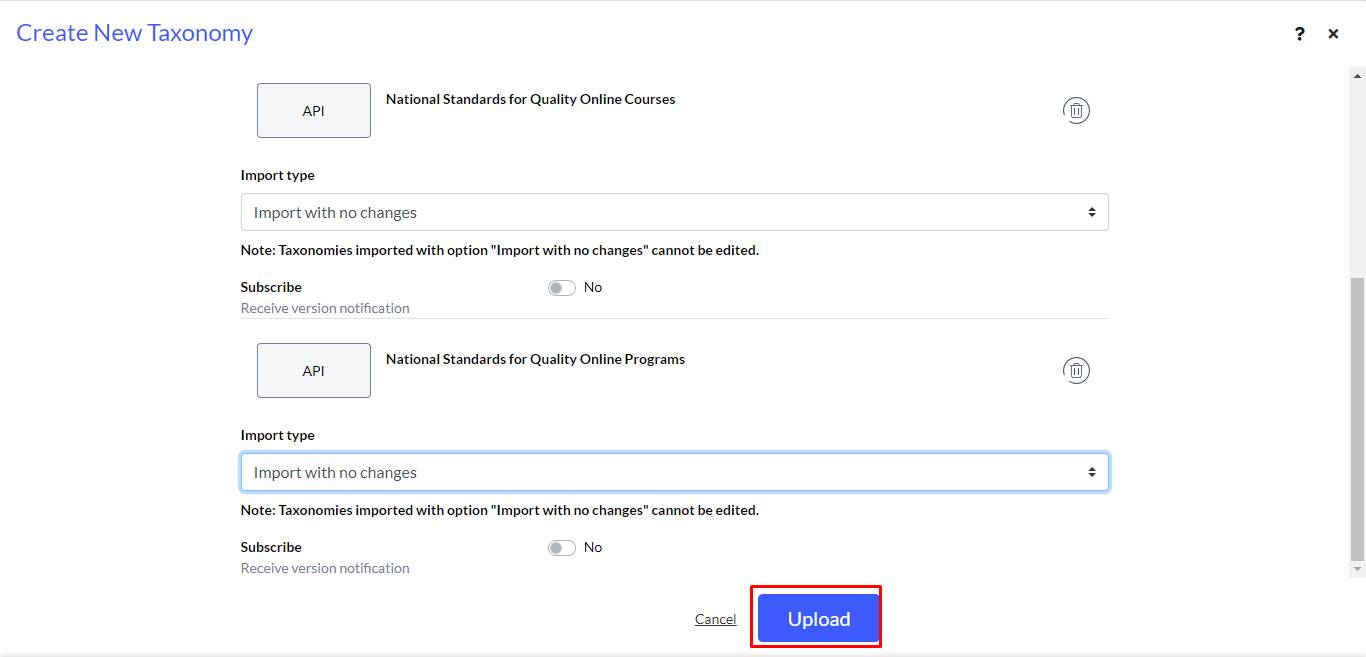Select the API tile for Online Courses
1366x657 pixels.
tap(314, 110)
